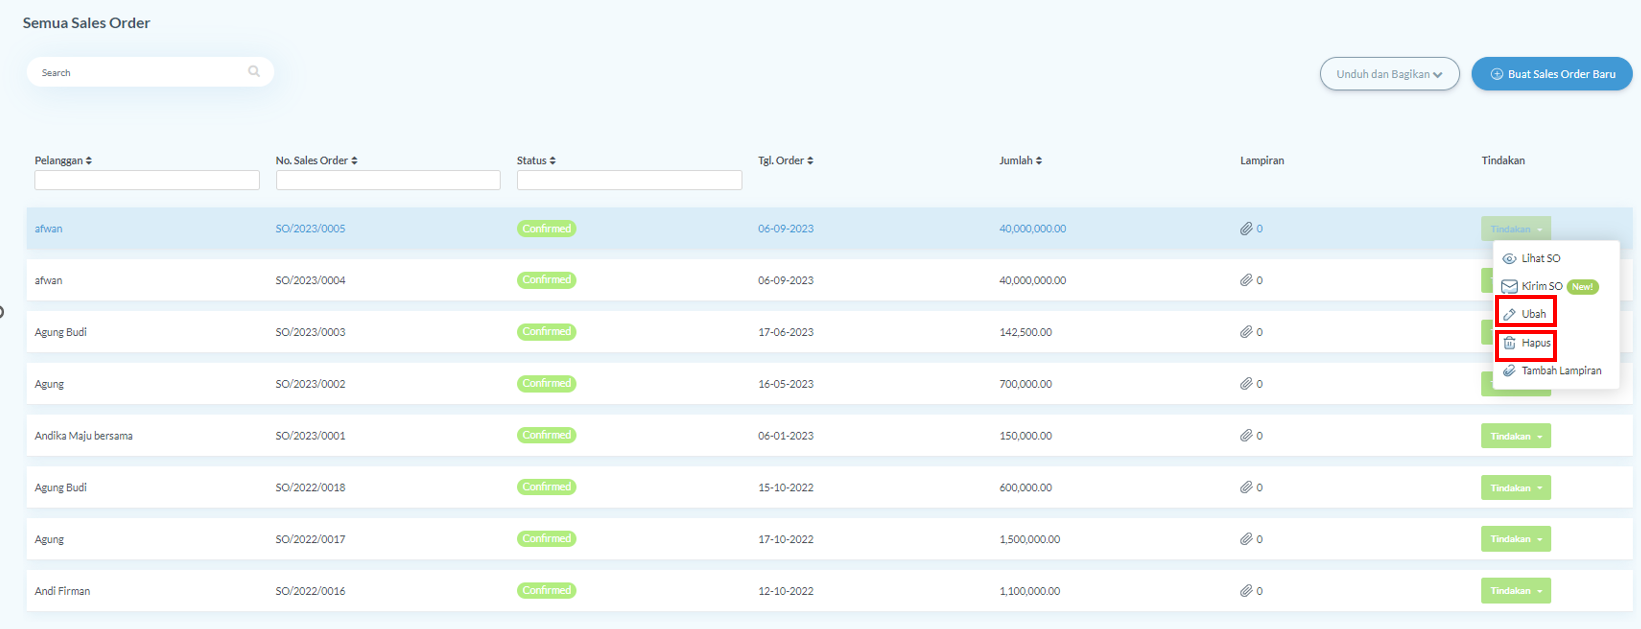Open Tindakan dropdown for SO/2022/0016
1641x629 pixels.
tap(1515, 591)
